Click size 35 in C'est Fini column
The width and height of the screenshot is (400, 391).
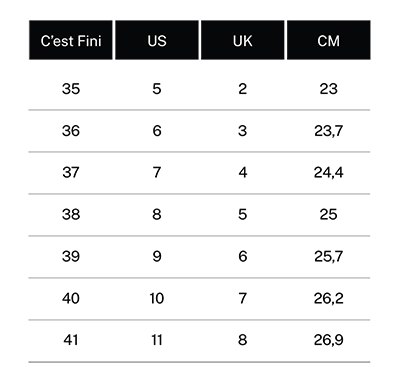click(x=71, y=89)
